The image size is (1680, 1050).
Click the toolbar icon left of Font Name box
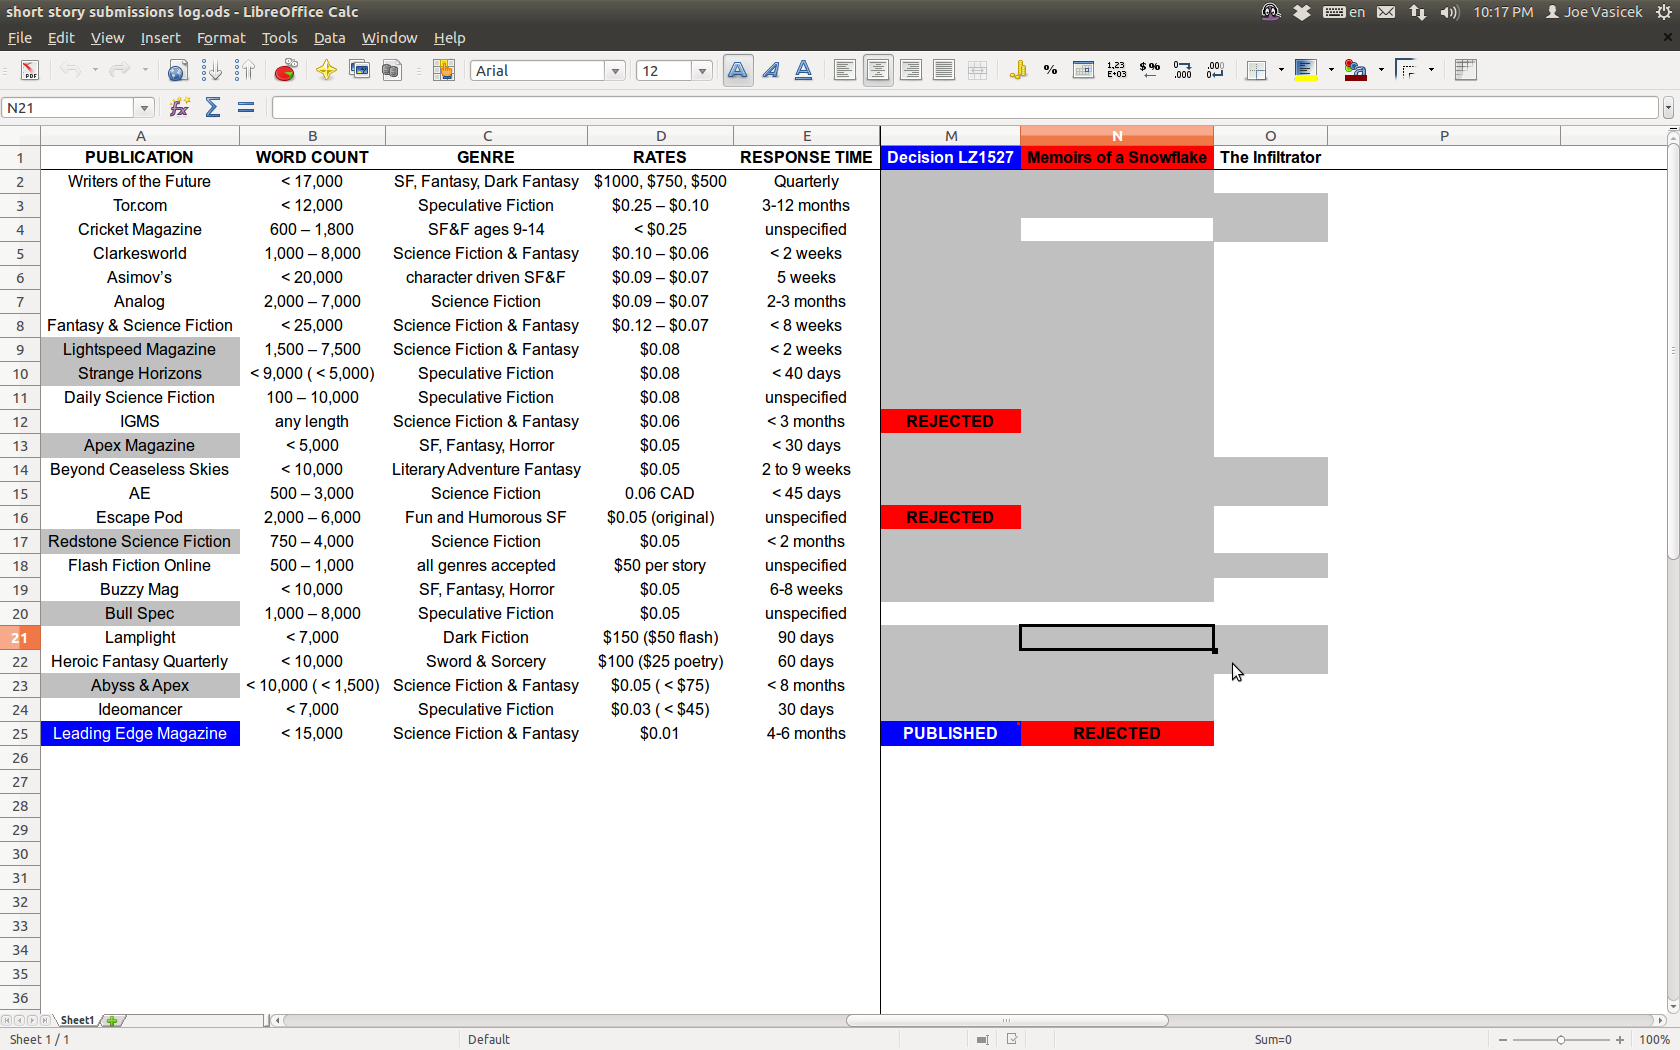coord(443,70)
